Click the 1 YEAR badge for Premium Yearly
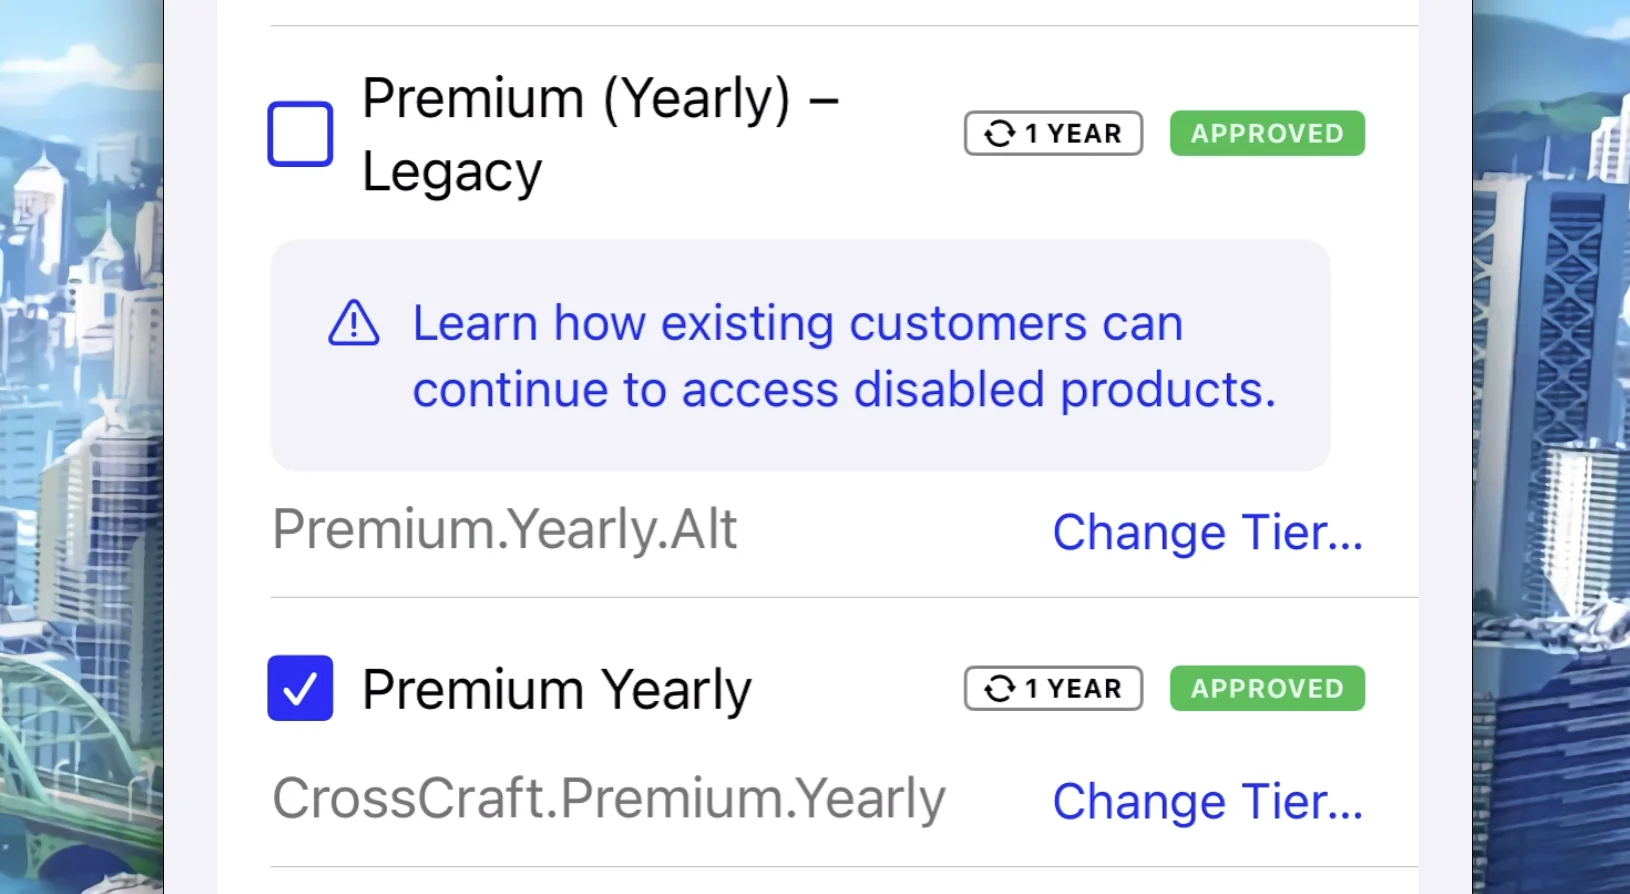 1052,687
